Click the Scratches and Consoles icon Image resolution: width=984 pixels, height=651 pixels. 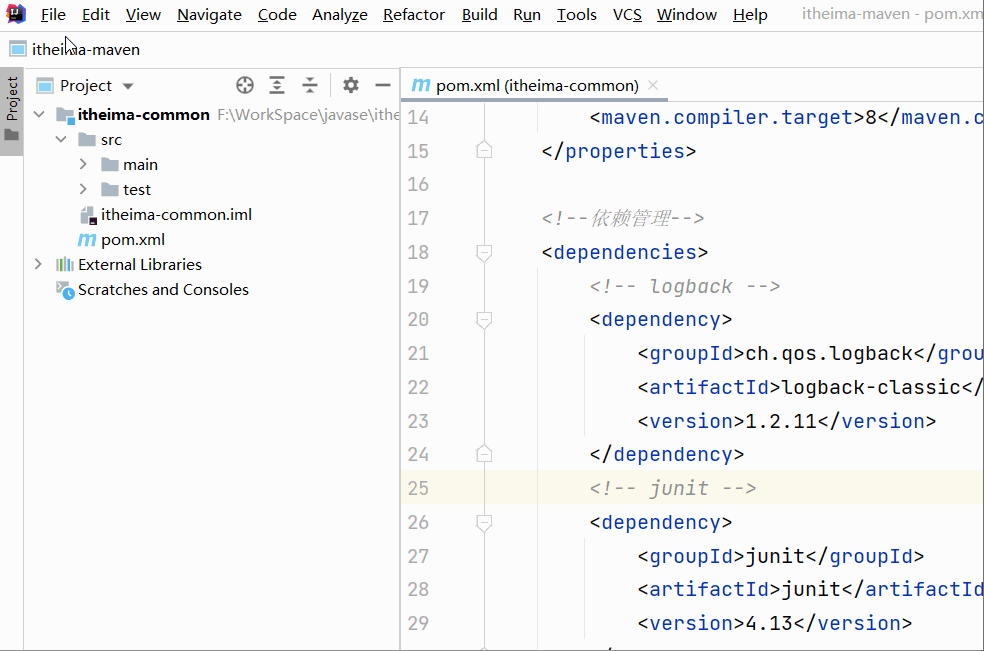65,290
